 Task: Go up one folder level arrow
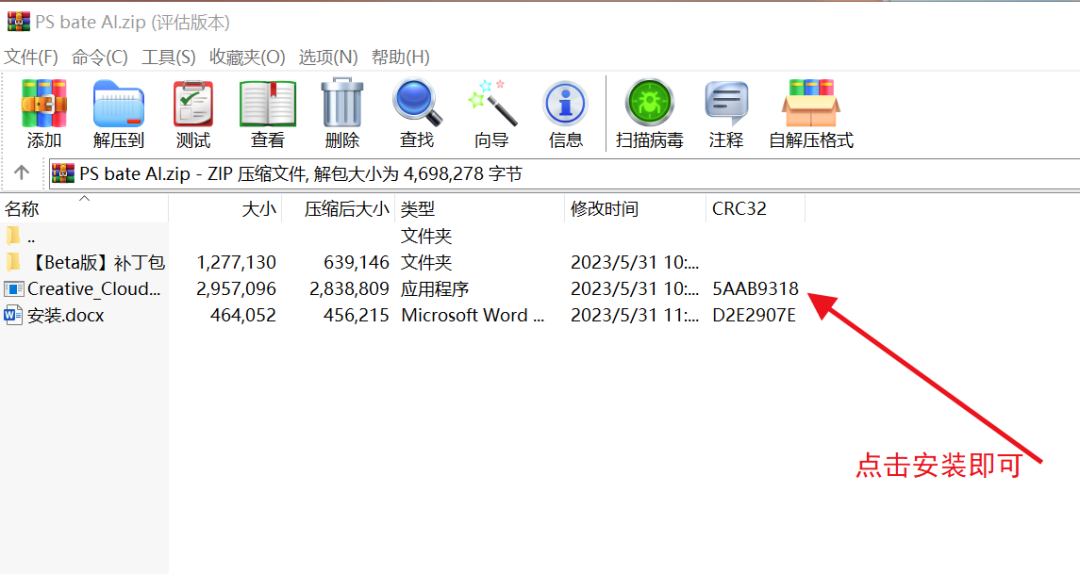coord(21,172)
